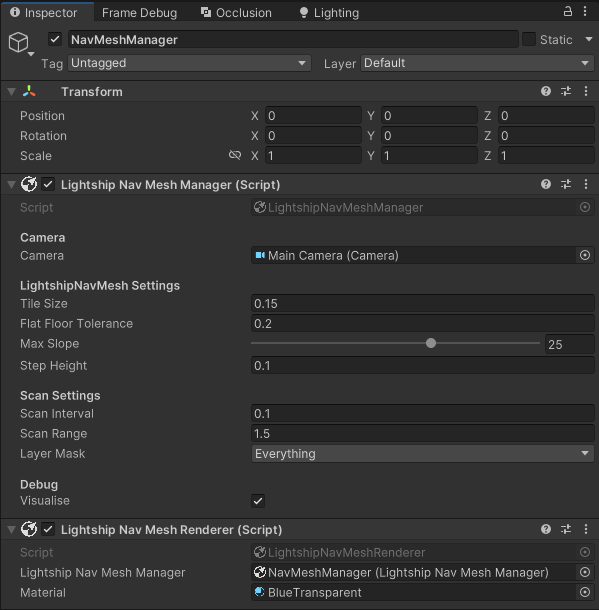599x610 pixels.
Task: Open the Tag dropdown showing Untagged
Action: tap(189, 63)
